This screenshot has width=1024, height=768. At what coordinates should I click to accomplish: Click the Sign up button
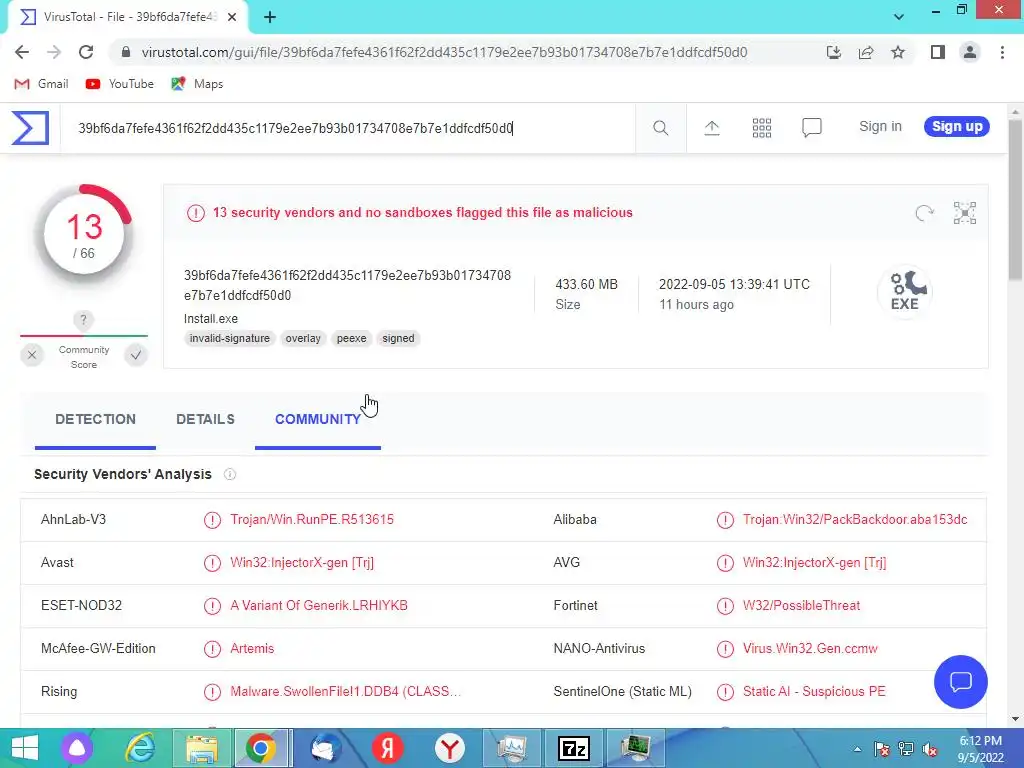957,127
